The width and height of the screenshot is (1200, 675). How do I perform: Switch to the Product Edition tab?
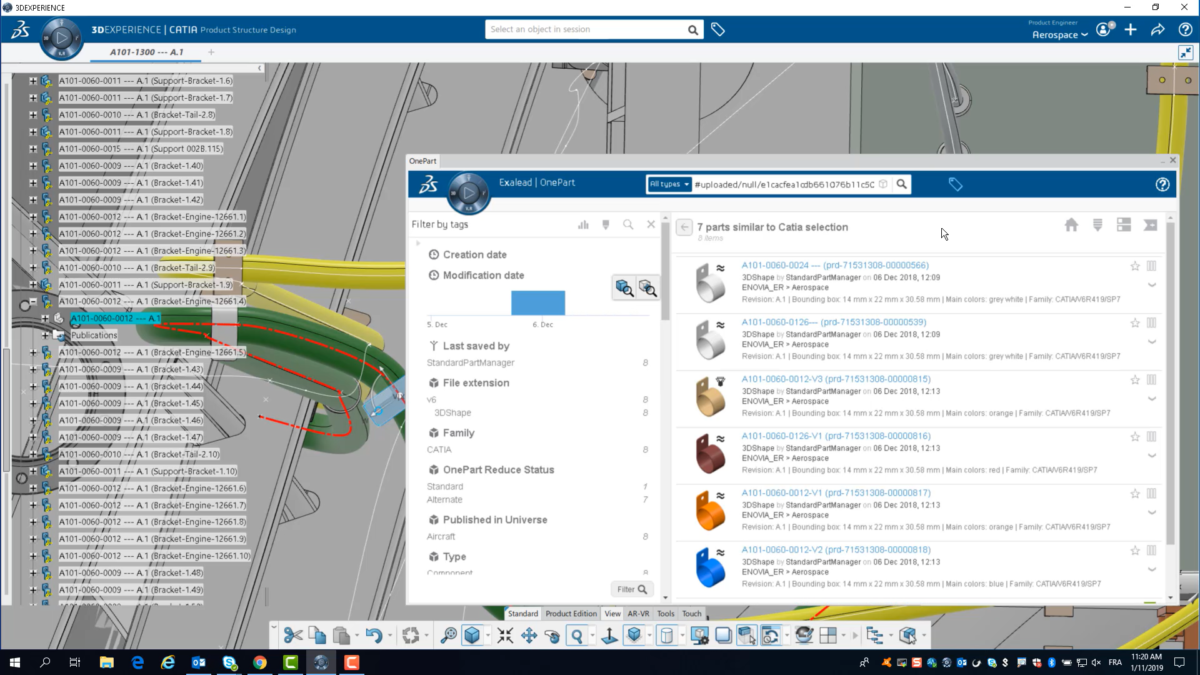coord(571,614)
